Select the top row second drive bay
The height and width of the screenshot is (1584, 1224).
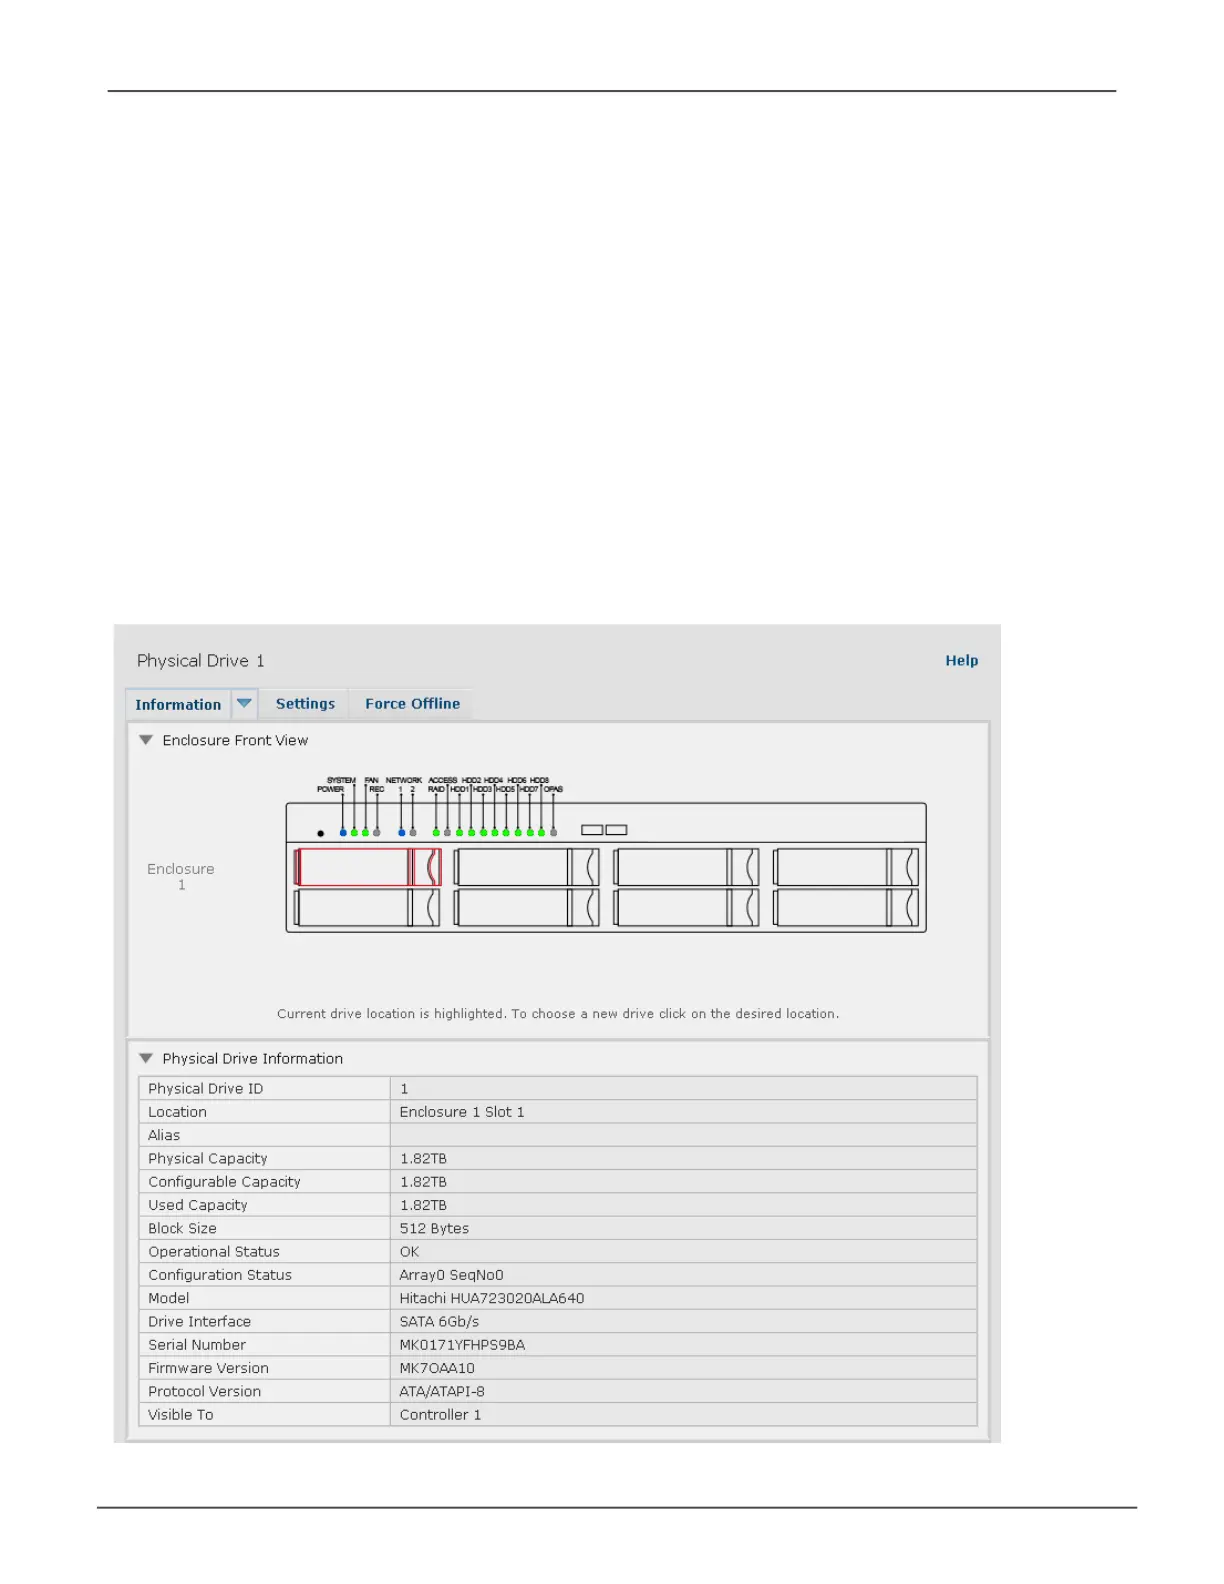pos(526,867)
